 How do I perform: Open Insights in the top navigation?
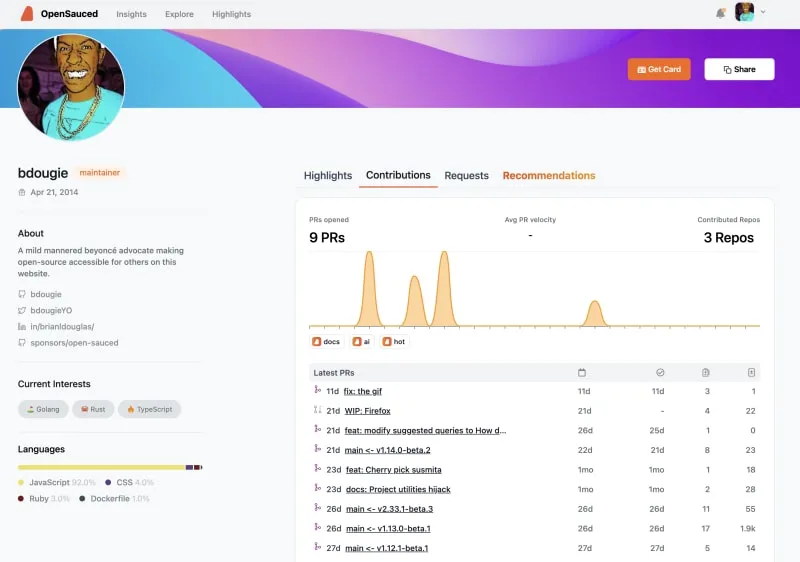point(131,14)
